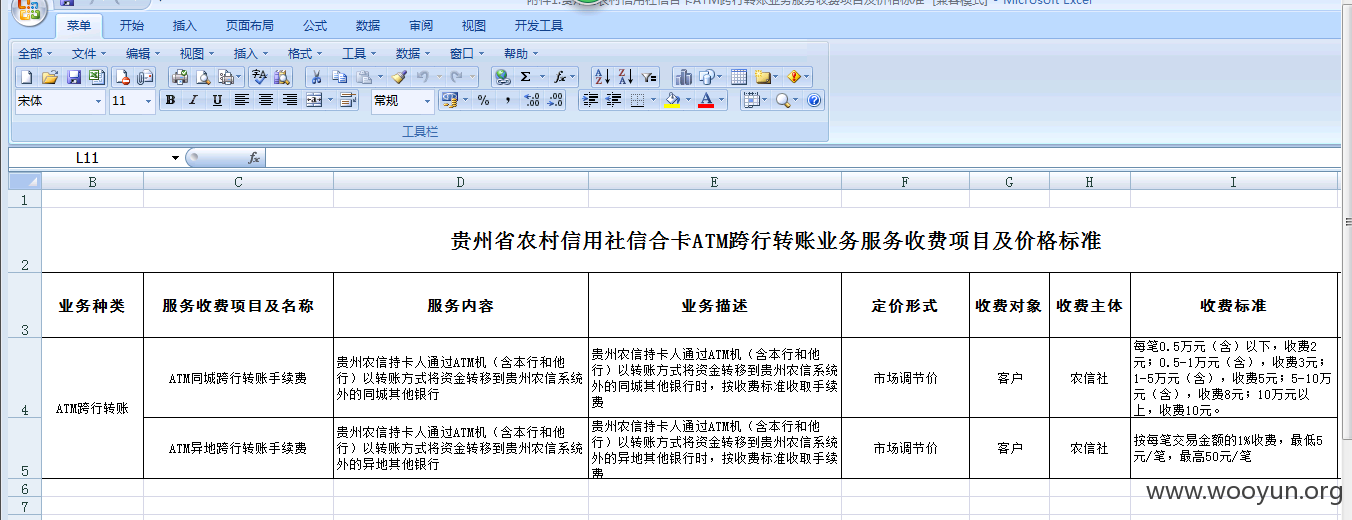Apply yellow fill color bucket

(x=672, y=100)
